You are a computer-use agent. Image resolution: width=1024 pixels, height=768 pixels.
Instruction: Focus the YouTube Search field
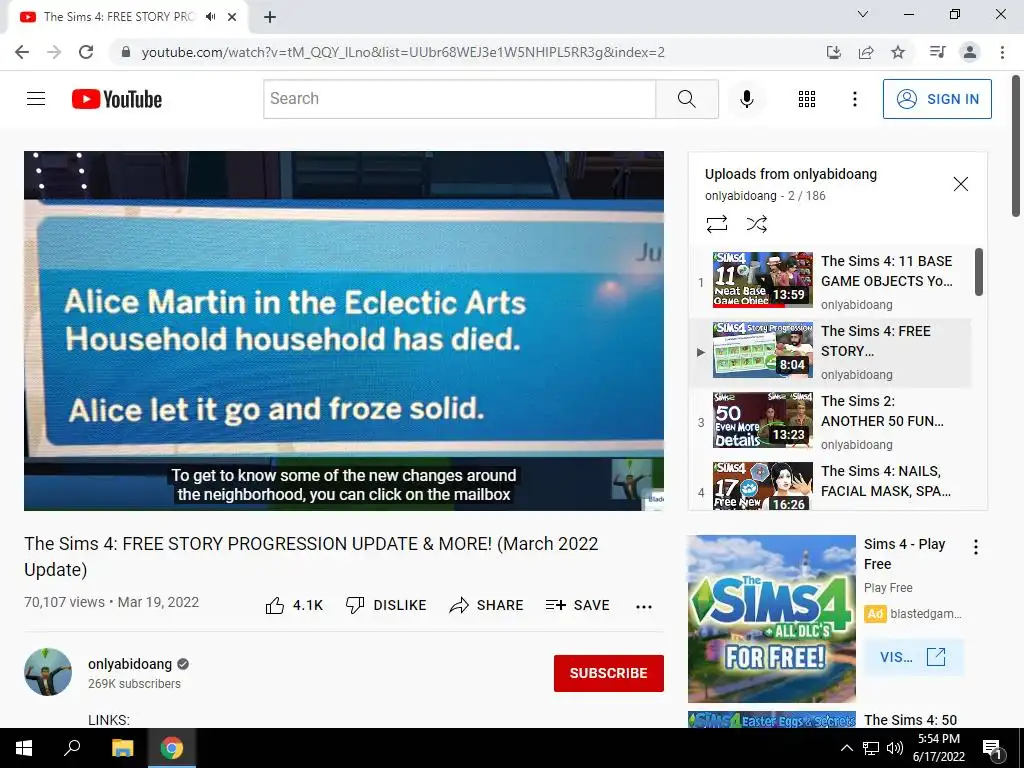pyautogui.click(x=460, y=99)
